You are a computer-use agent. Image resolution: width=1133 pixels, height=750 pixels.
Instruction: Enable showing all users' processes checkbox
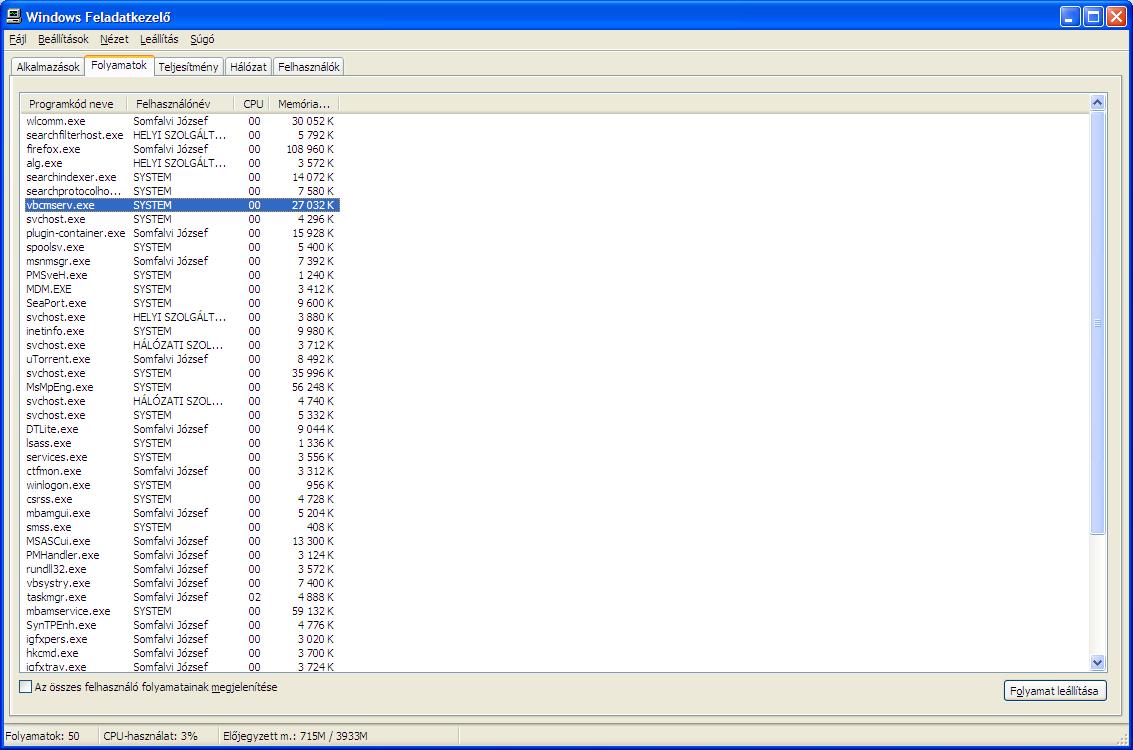(x=26, y=687)
